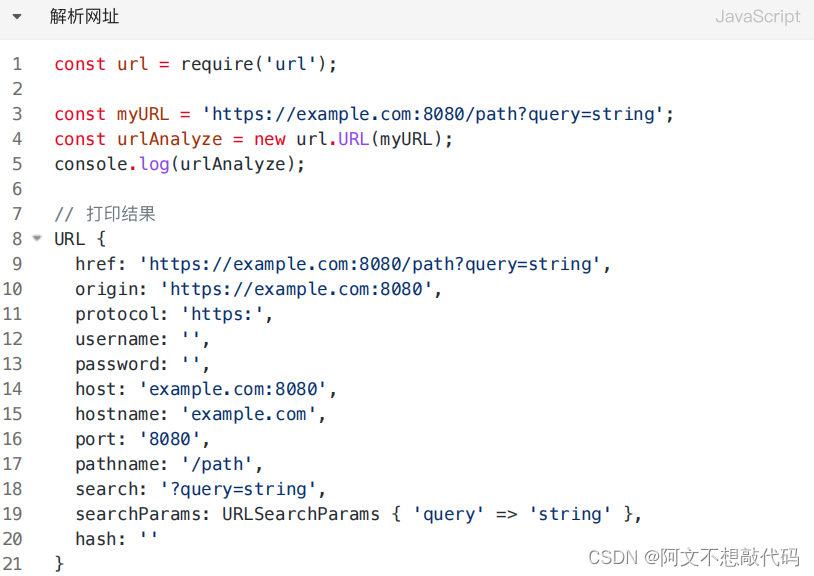Click the protocol: 'https:' line
Screen dimensions: 814x576
coord(174,313)
